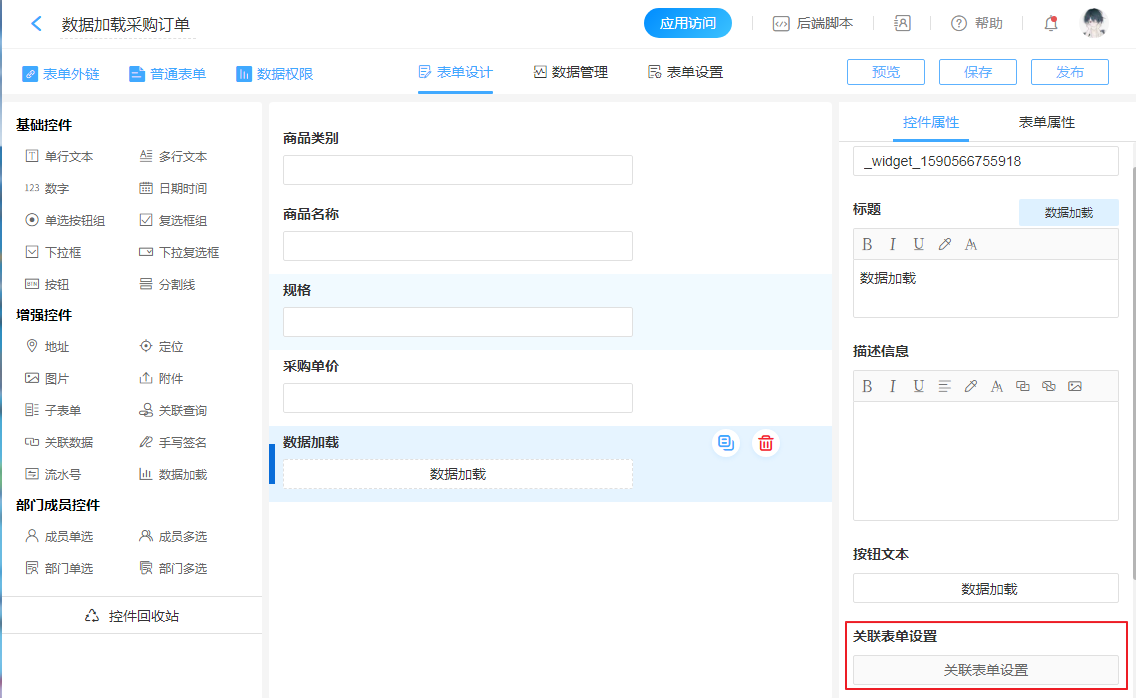This screenshot has width=1136, height=698.
Task: Open the 表单设置 tab
Action: (x=685, y=72)
